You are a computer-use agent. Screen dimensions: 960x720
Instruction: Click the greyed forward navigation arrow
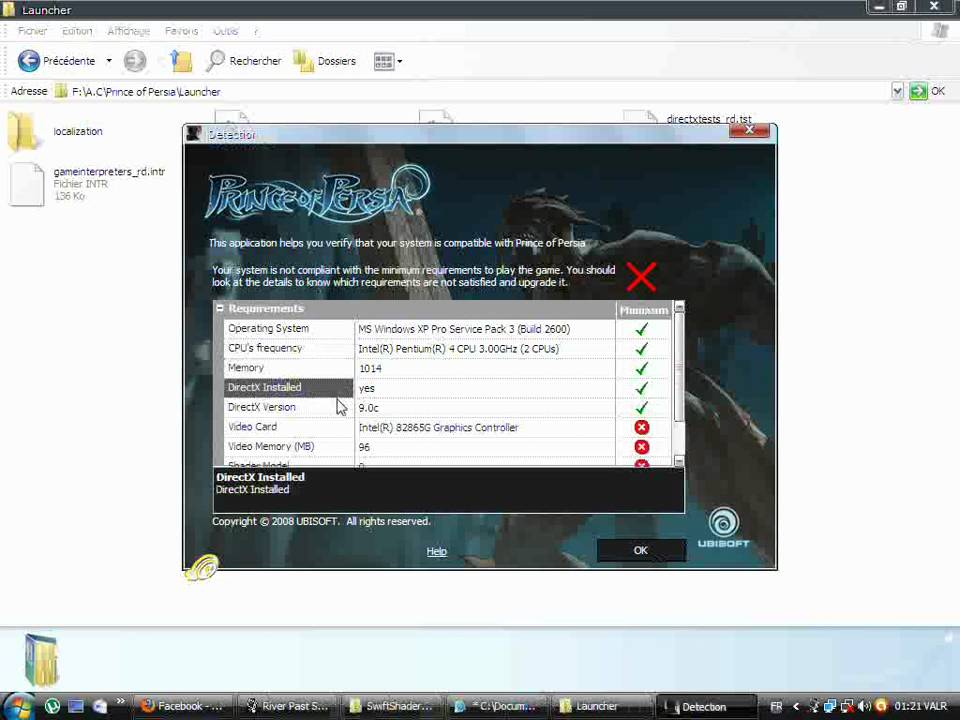point(135,61)
